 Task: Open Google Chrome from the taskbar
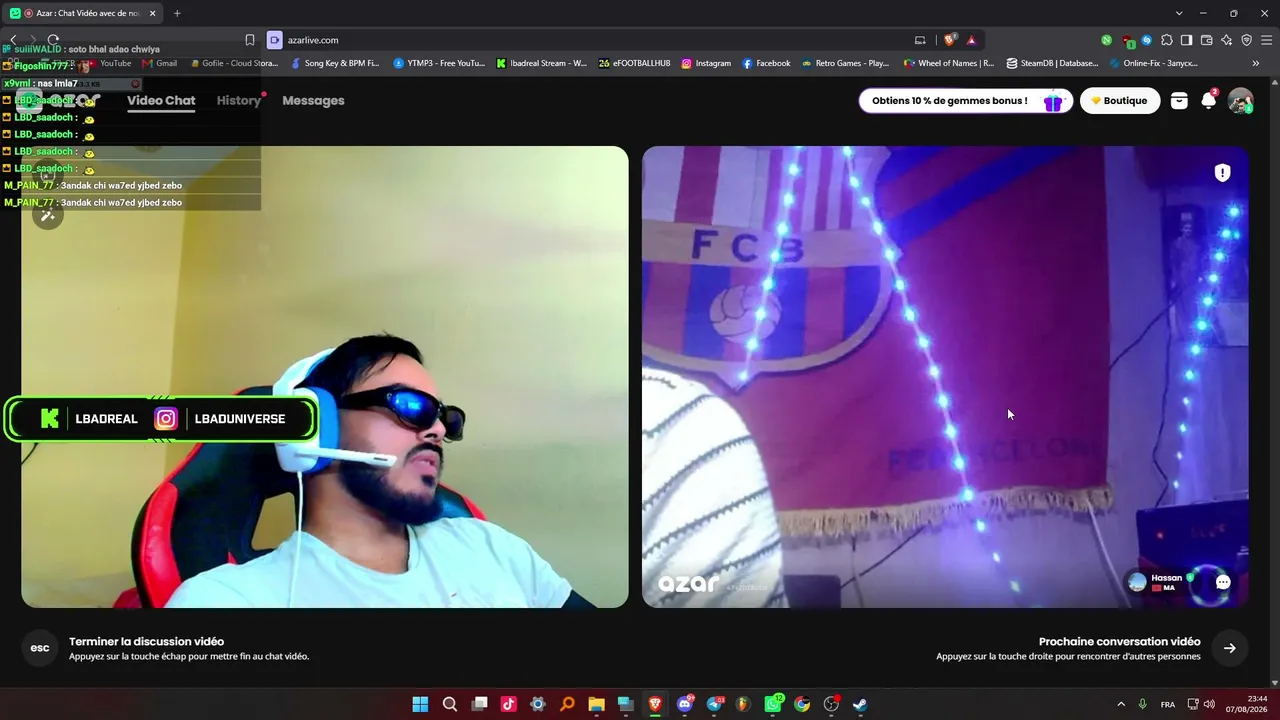(802, 704)
